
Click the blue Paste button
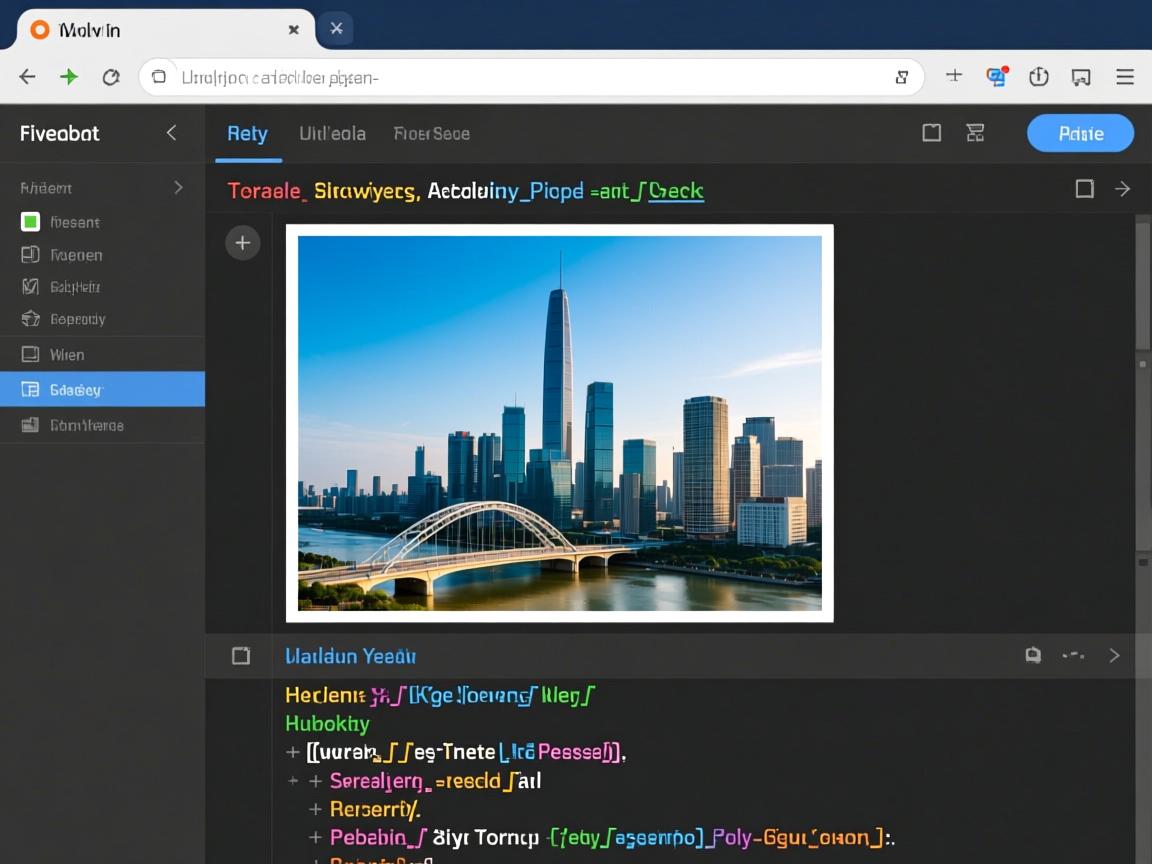click(x=1080, y=133)
